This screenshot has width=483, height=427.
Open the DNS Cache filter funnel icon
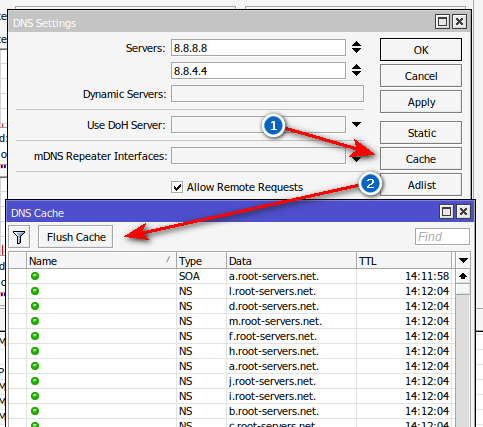[x=19, y=237]
